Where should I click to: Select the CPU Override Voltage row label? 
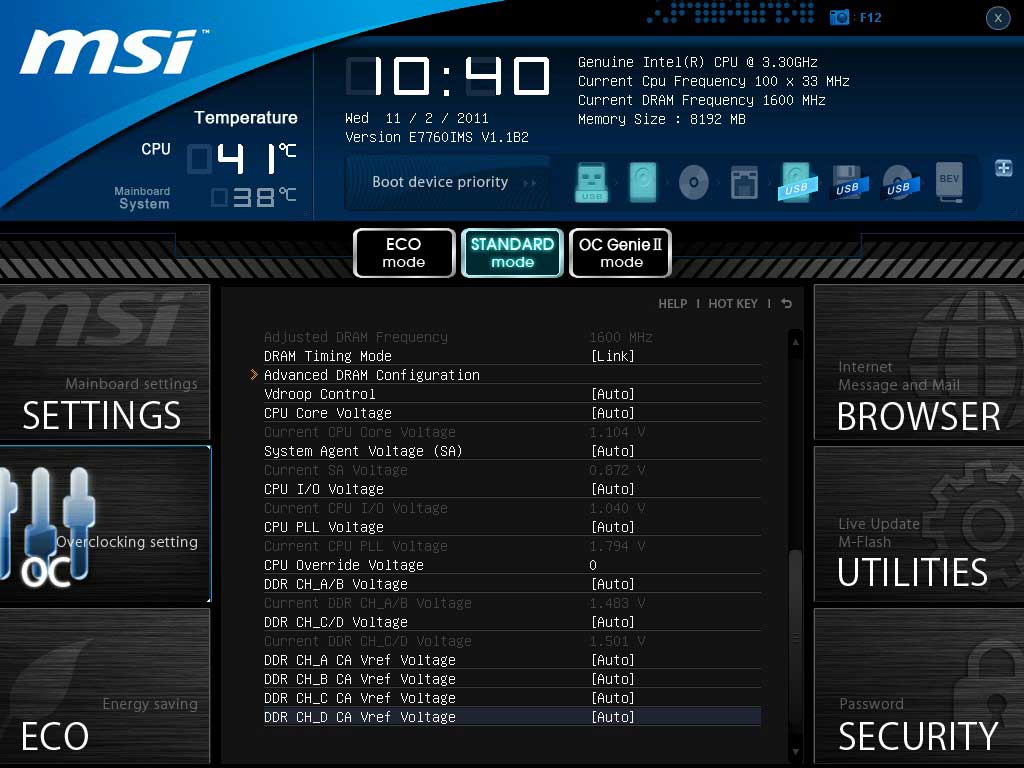point(344,565)
